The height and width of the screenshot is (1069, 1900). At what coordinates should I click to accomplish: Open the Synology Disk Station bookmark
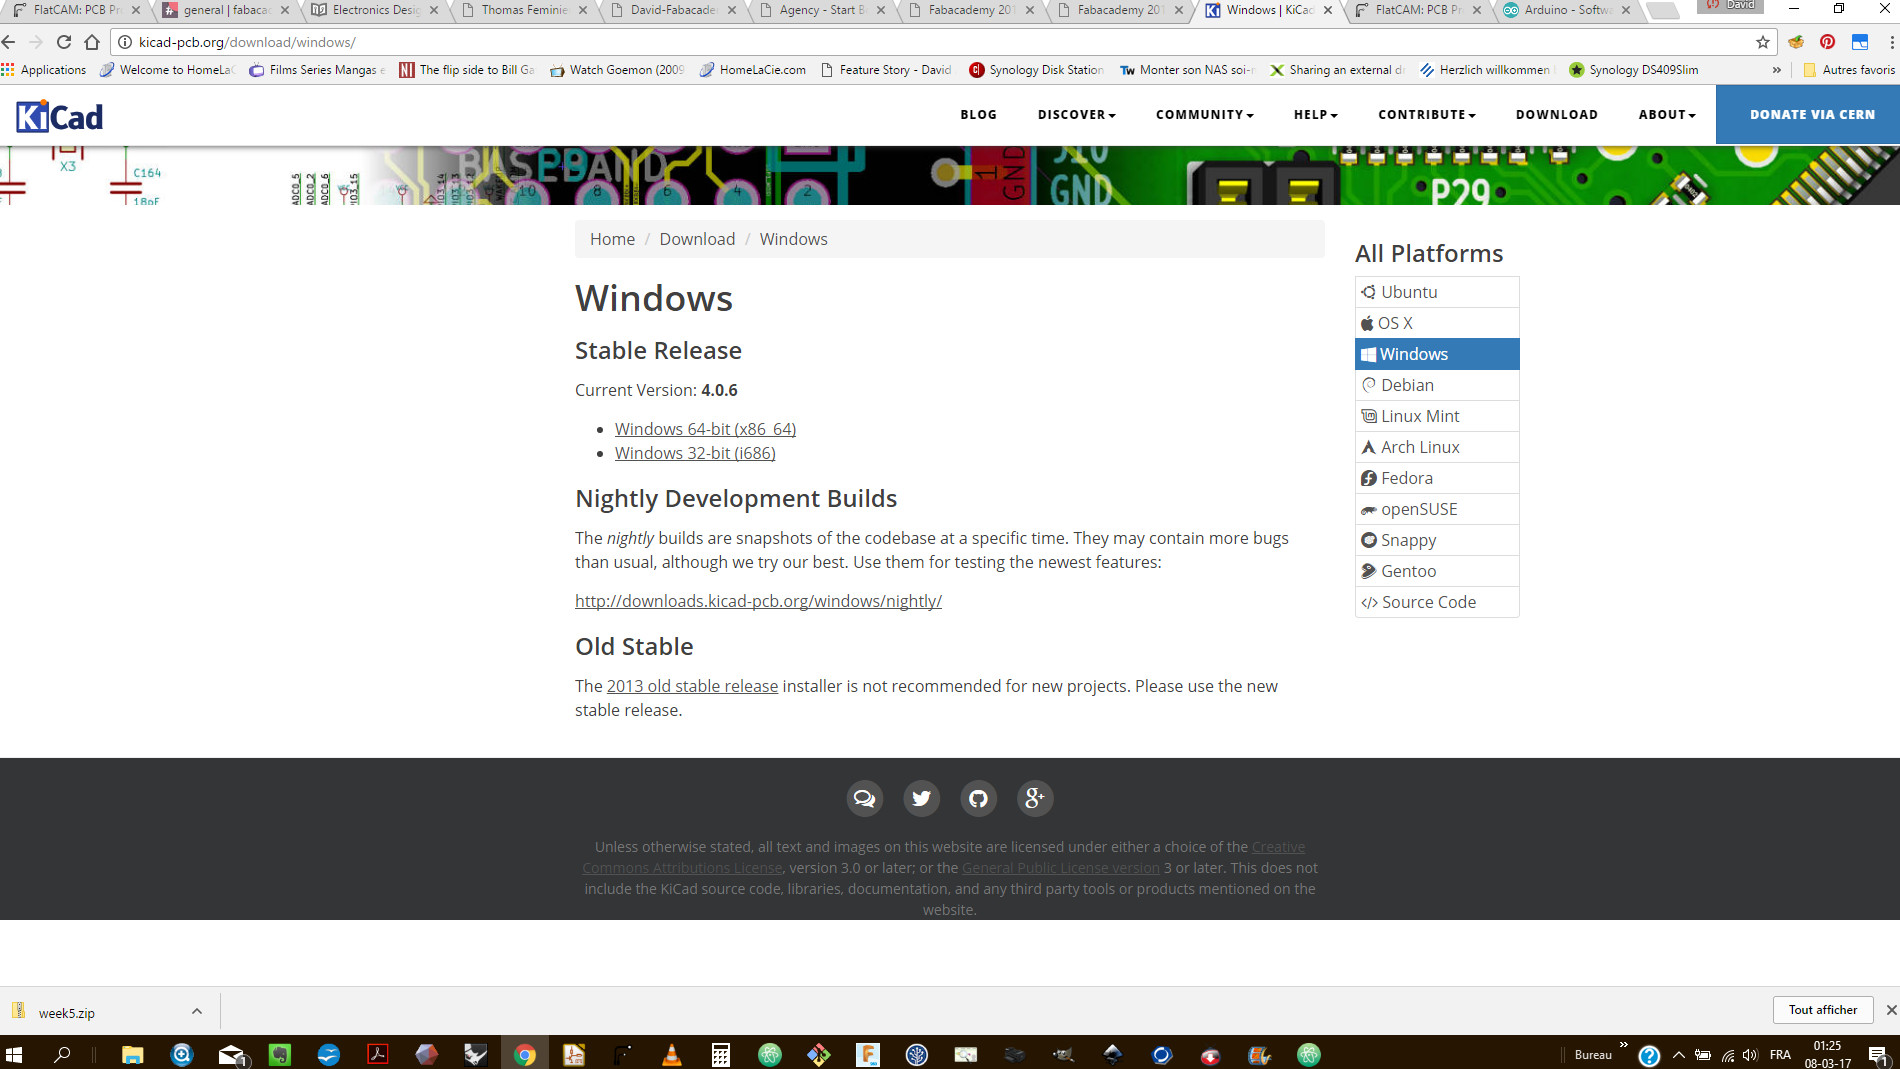tap(1036, 70)
